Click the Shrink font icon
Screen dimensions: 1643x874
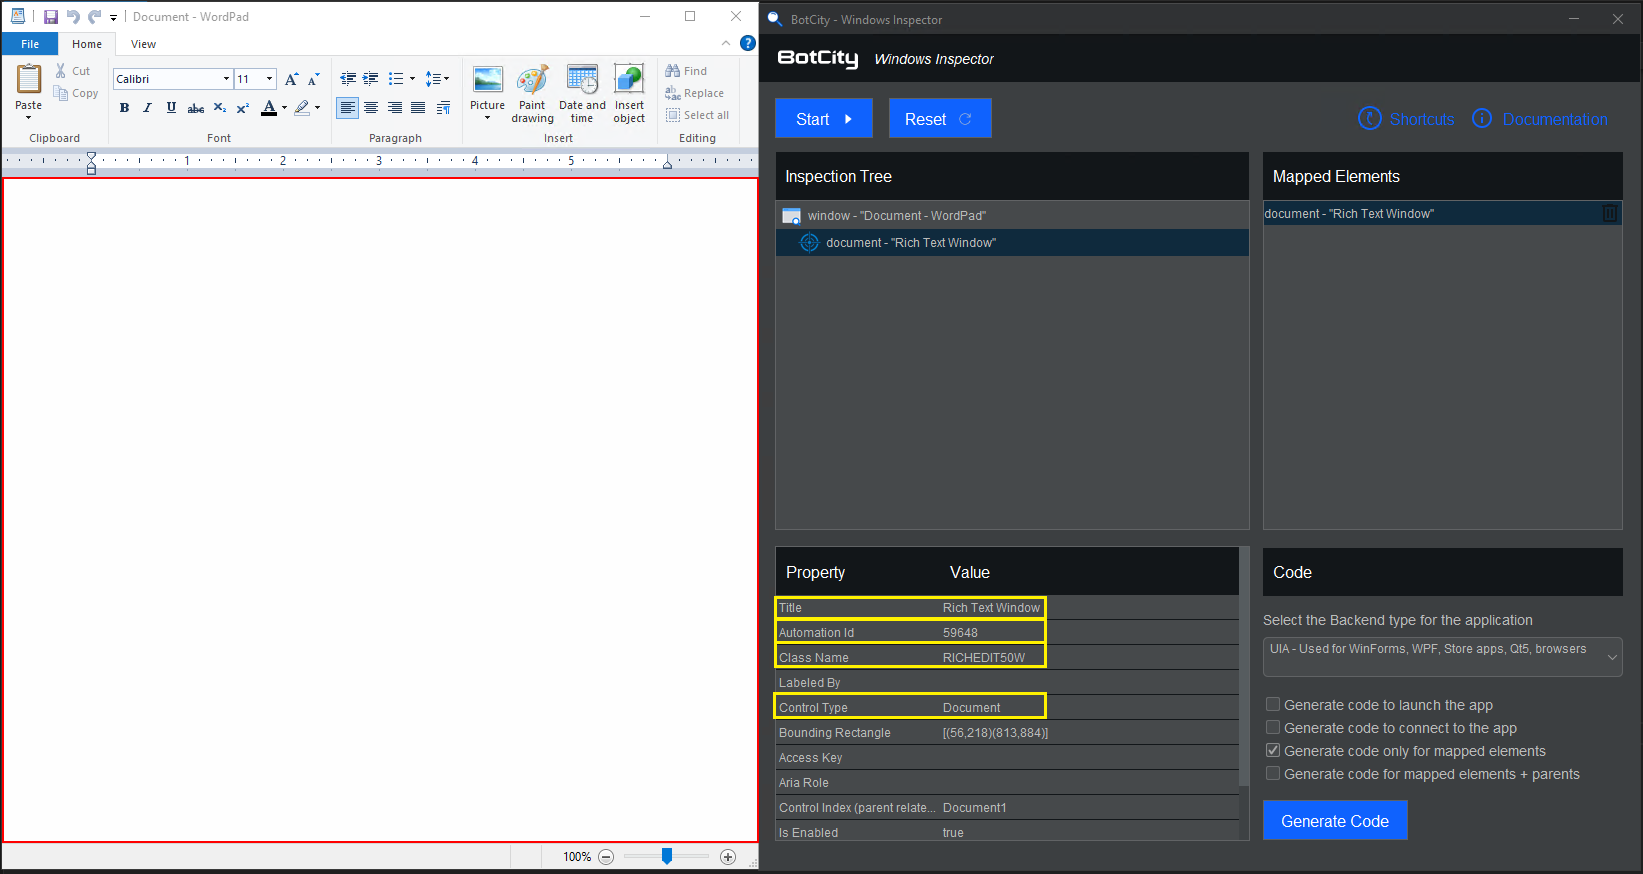pos(314,79)
